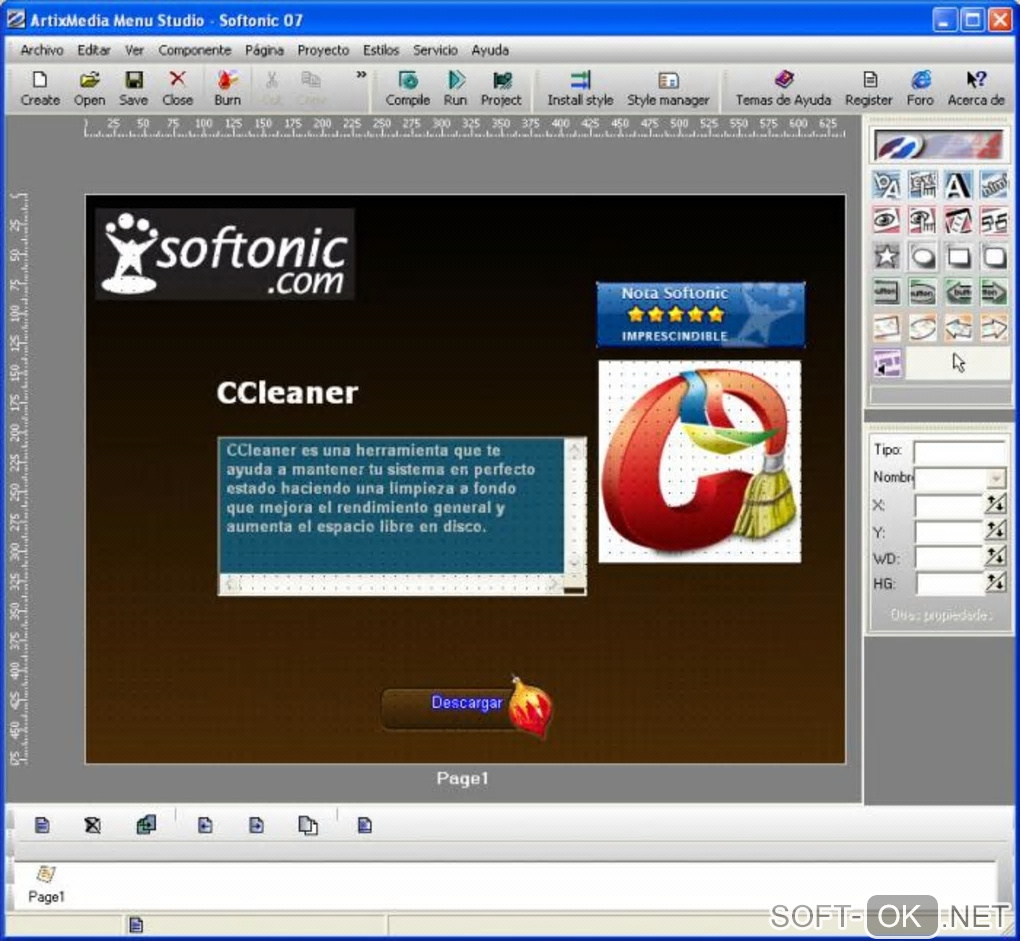This screenshot has width=1020, height=941.
Task: Open the Proyecto menu
Action: pos(323,50)
